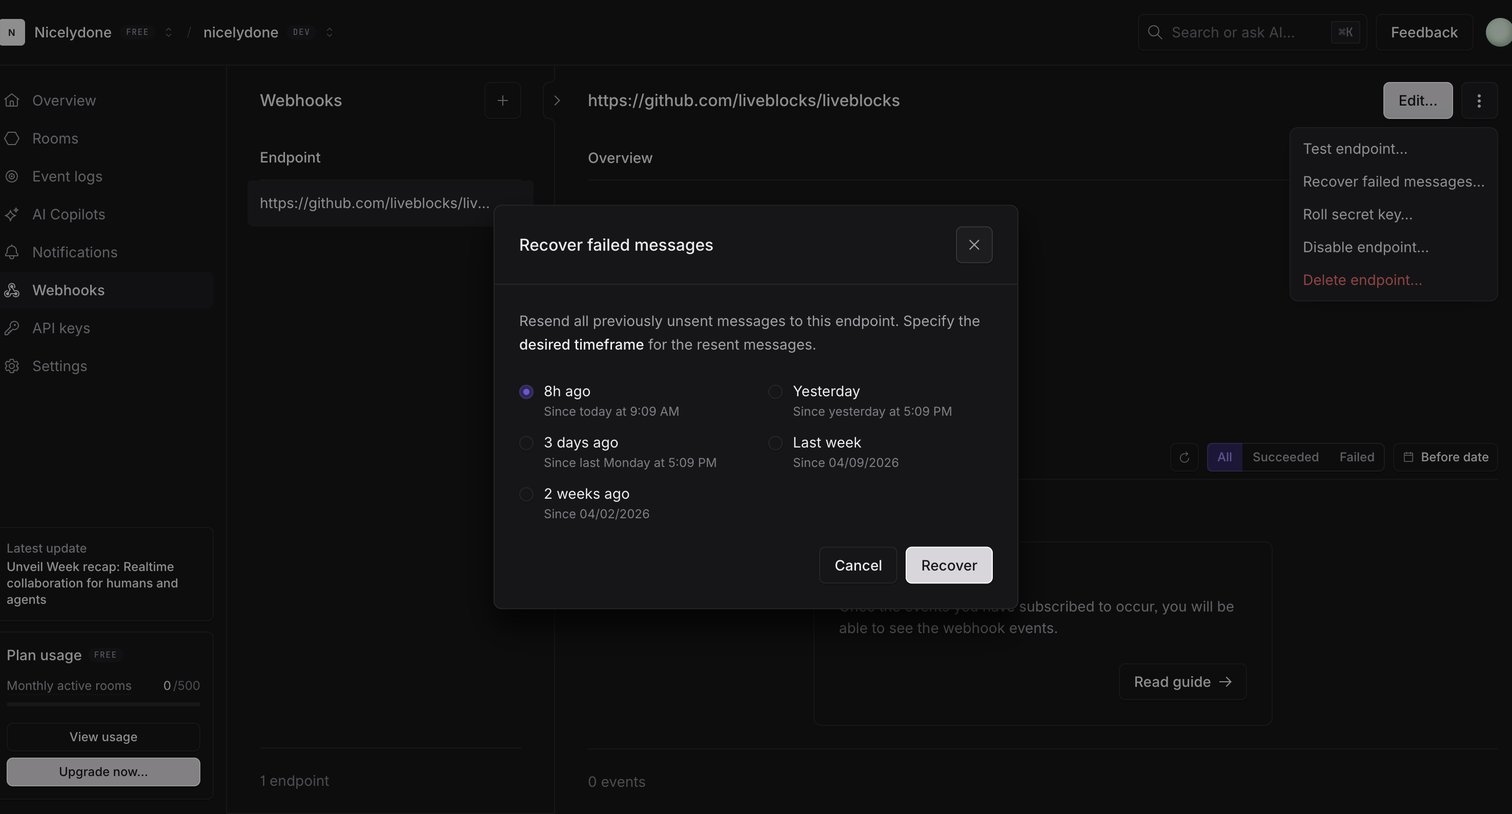Viewport: 1512px width, 814px height.
Task: Click the Notifications bell icon
Action: 12,252
